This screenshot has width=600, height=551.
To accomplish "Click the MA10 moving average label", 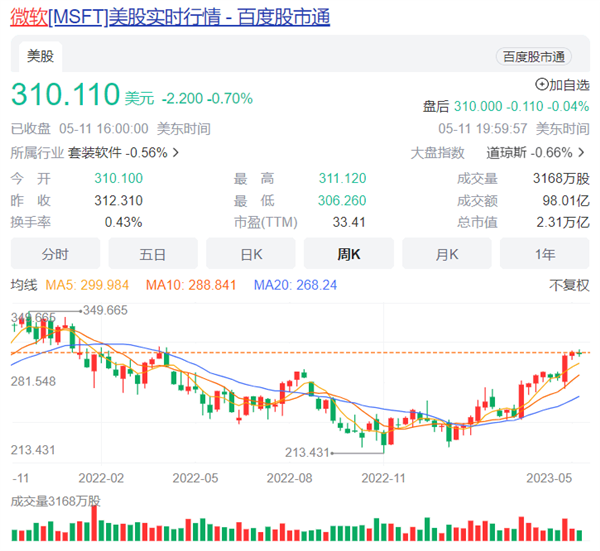I will coord(191,285).
